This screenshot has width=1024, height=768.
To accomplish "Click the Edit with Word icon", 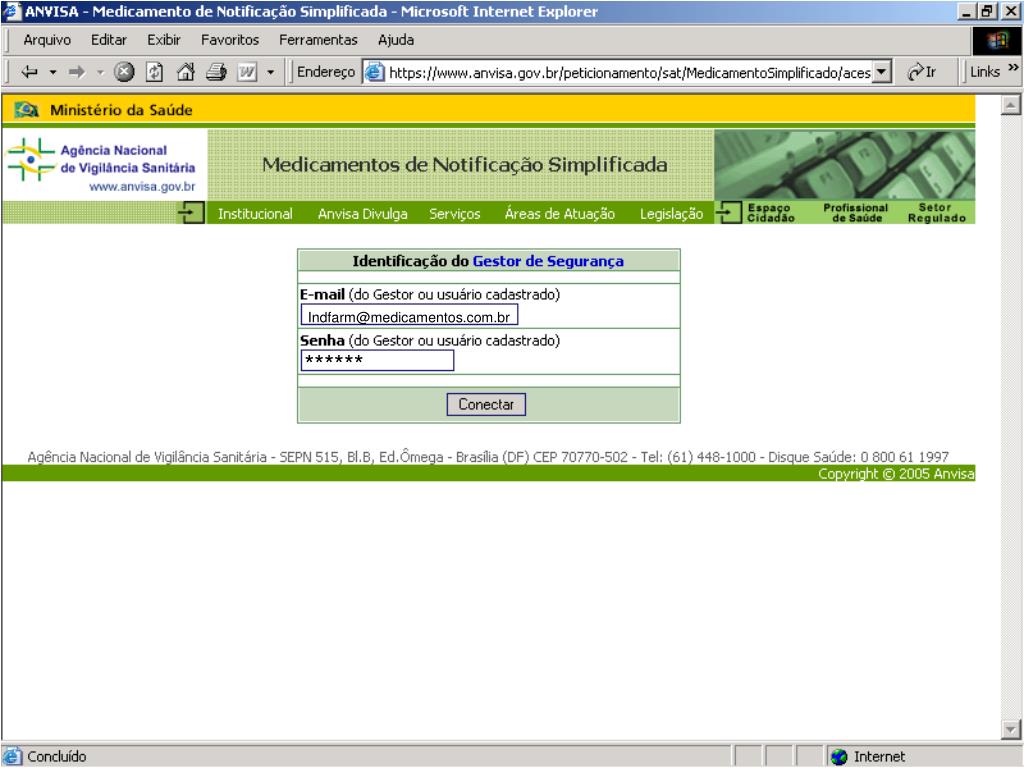I will 247,72.
